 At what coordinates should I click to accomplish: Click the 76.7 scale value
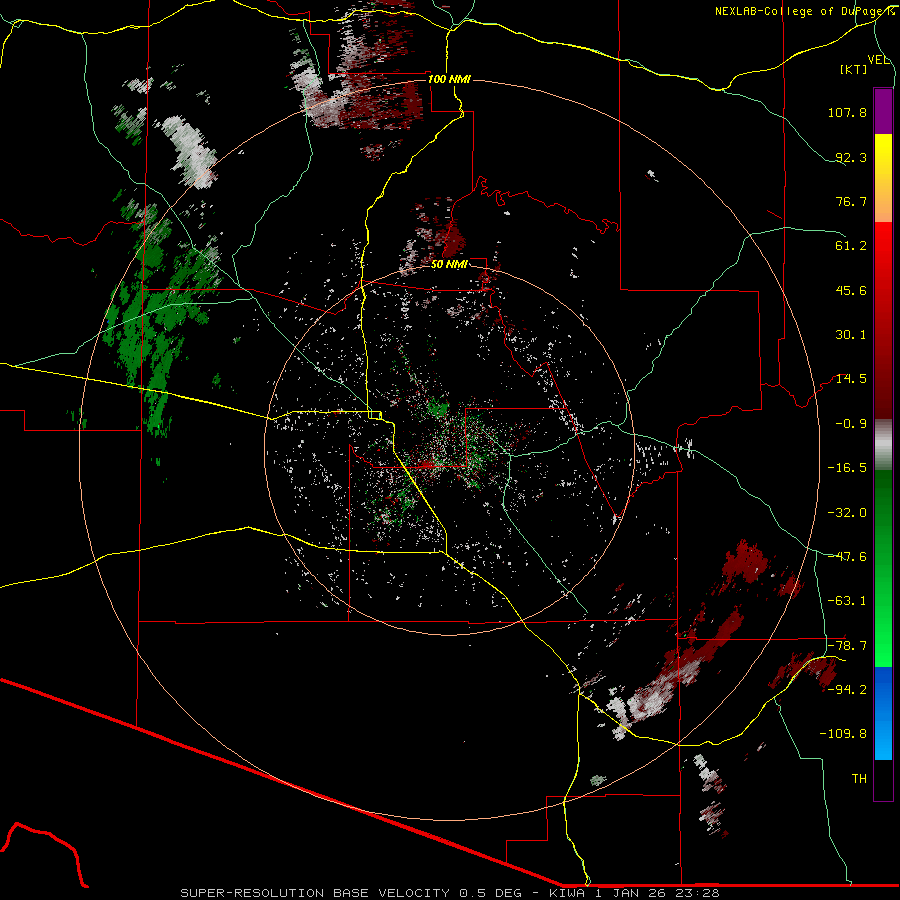(x=851, y=201)
